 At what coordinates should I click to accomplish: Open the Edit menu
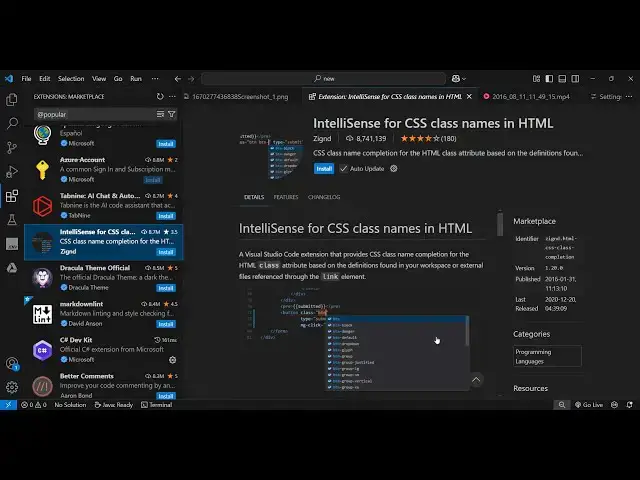pos(44,78)
